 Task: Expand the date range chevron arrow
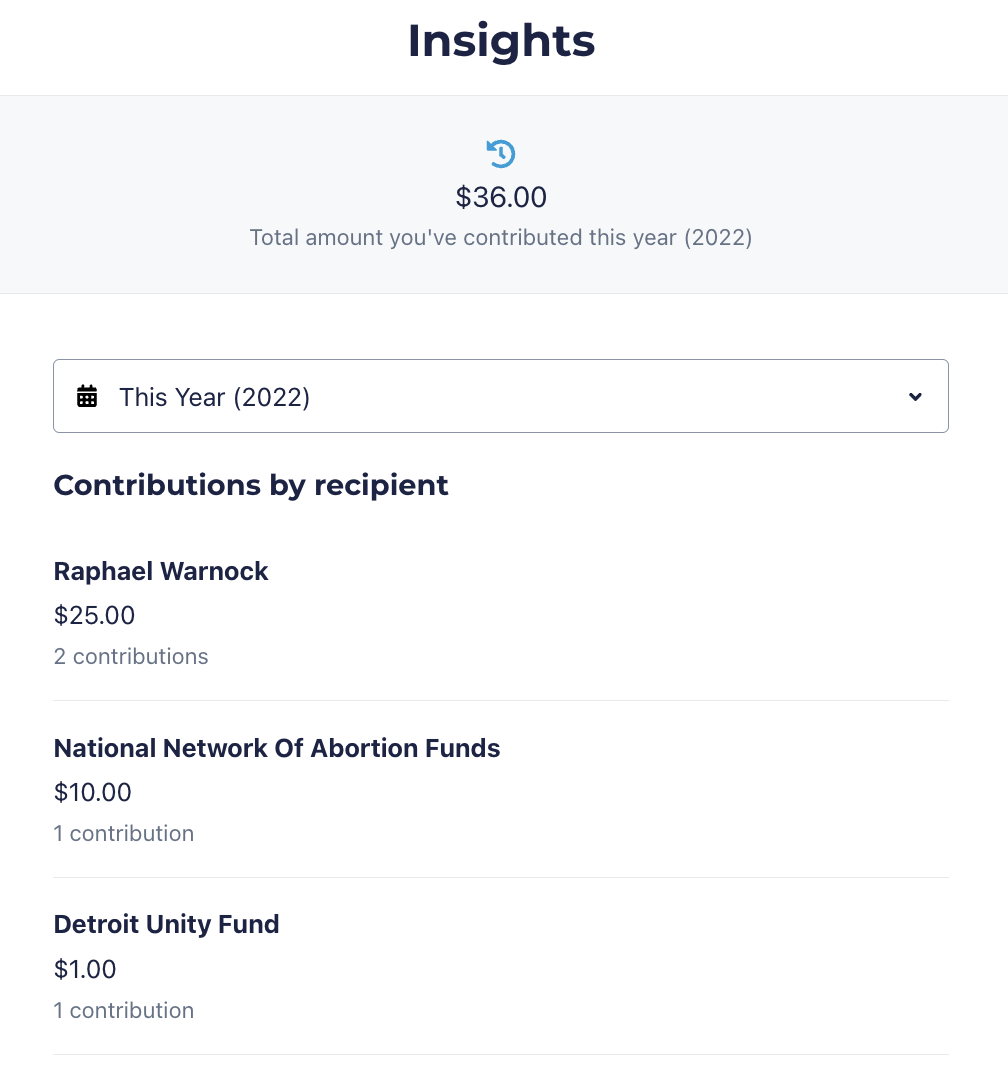tap(915, 397)
